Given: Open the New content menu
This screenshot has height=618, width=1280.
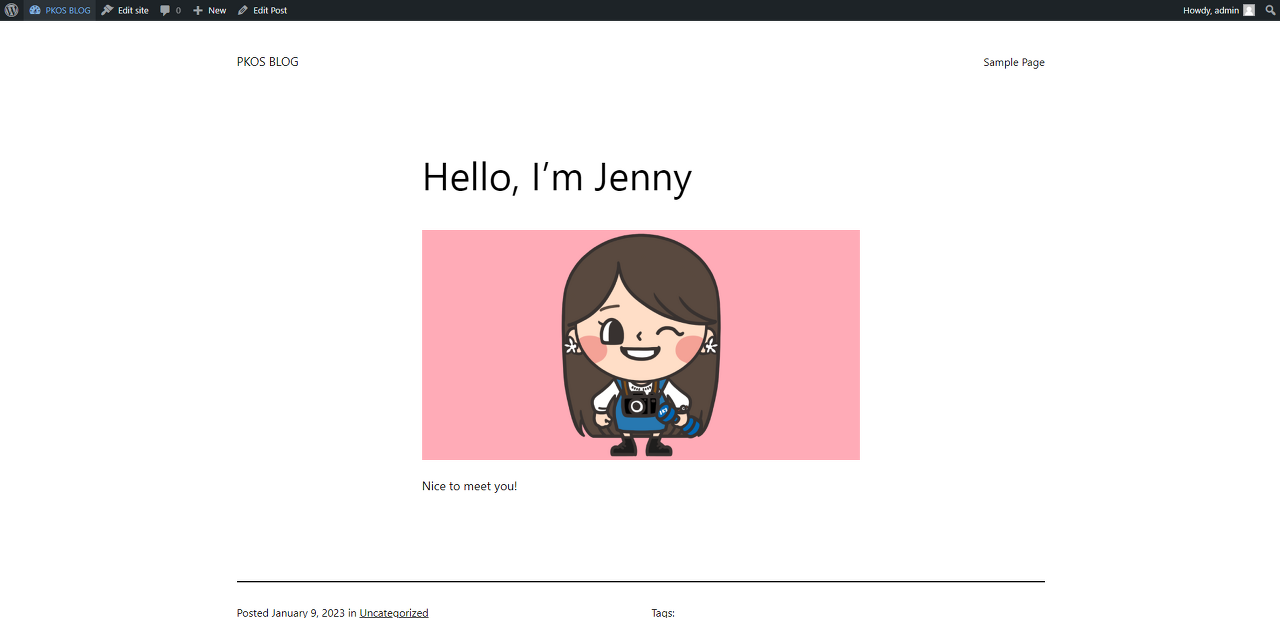Looking at the screenshot, I should pyautogui.click(x=209, y=10).
